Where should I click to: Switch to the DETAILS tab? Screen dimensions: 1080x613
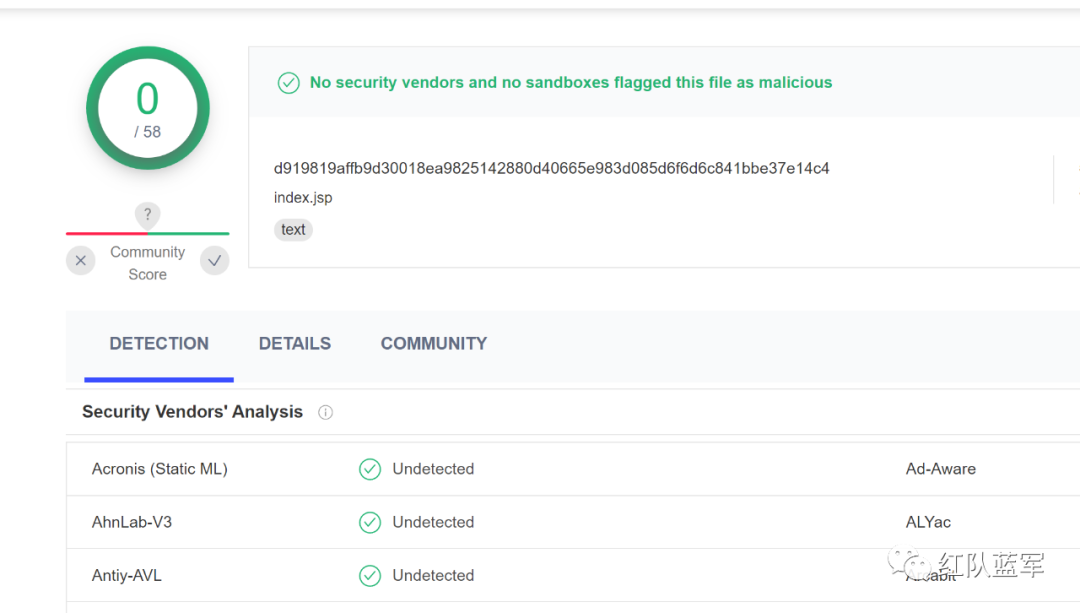coord(295,344)
